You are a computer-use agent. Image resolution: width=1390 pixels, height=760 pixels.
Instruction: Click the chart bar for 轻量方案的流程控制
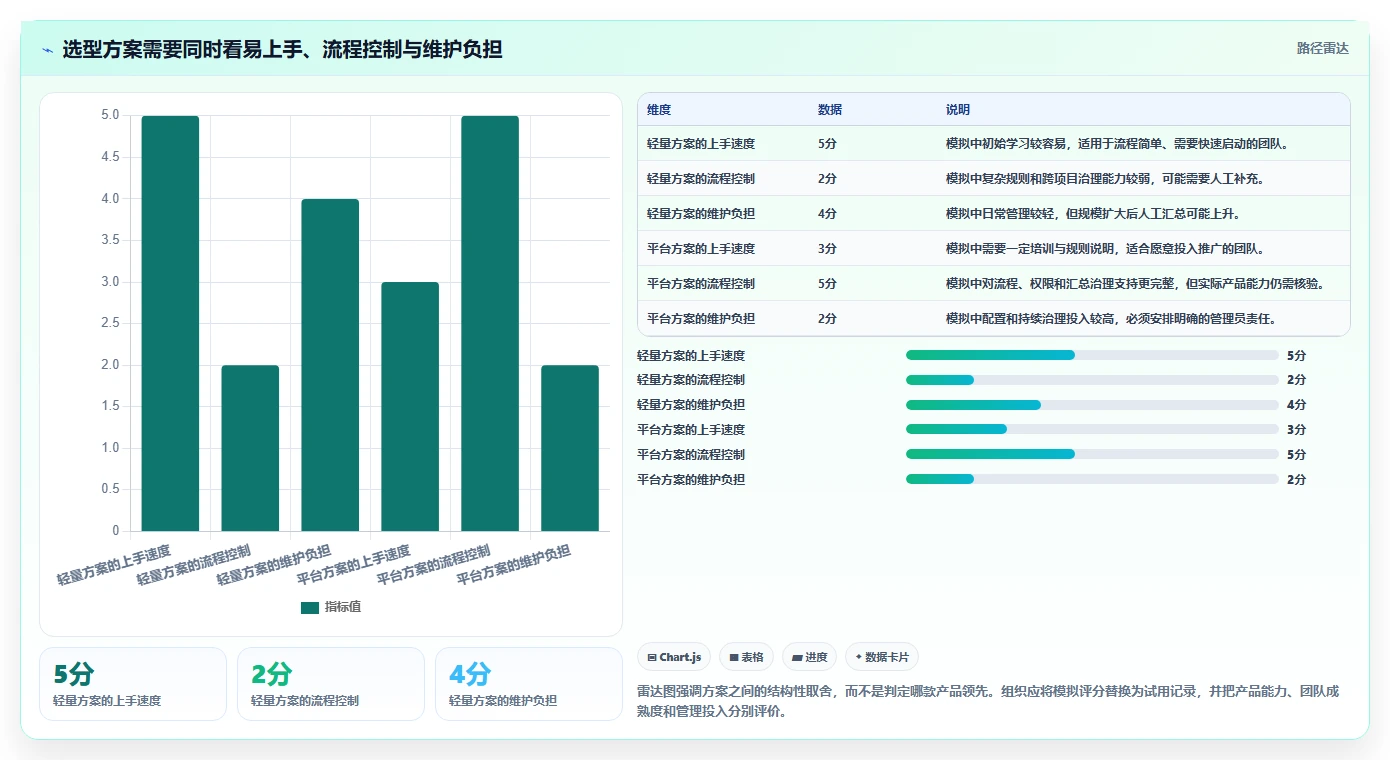tap(250, 448)
